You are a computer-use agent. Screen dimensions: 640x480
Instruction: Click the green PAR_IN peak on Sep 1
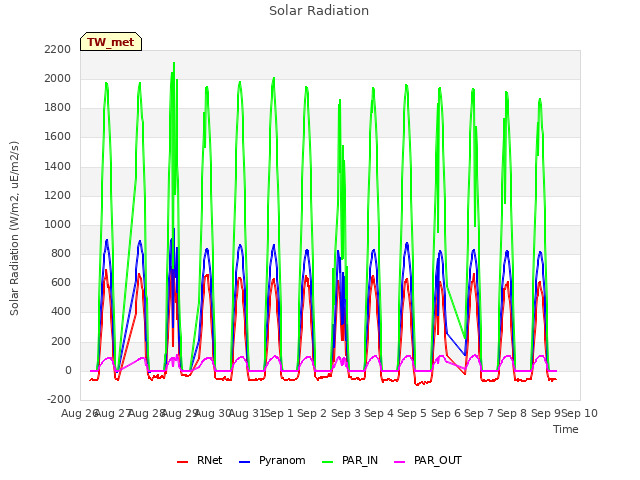(x=274, y=78)
